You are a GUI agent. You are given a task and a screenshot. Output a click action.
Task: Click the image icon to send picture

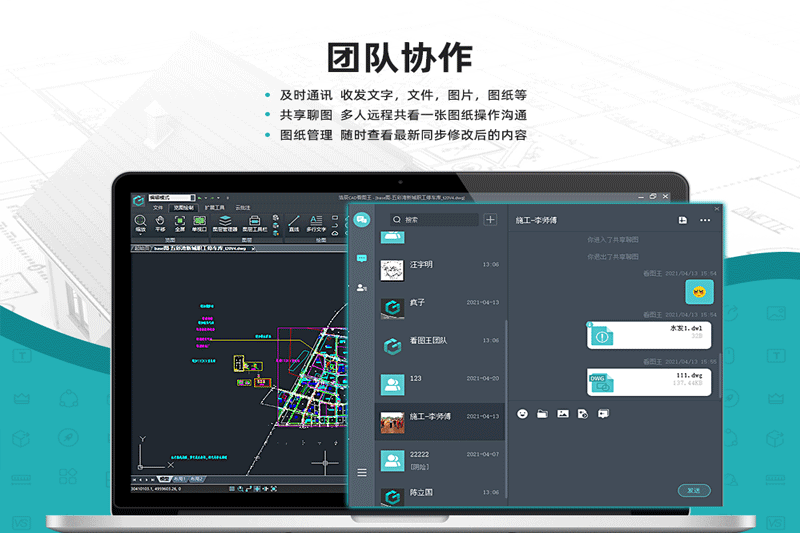pyautogui.click(x=563, y=414)
